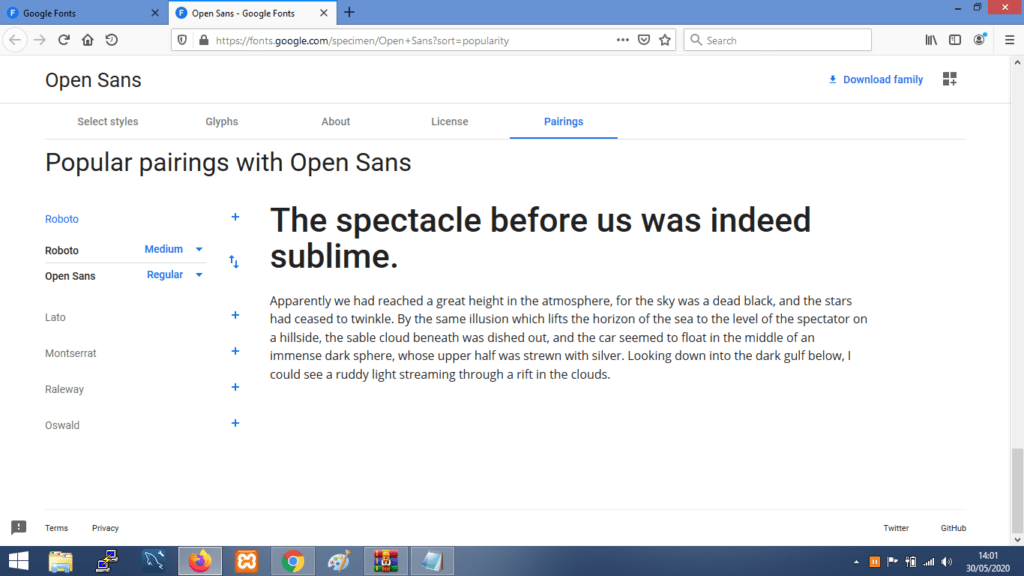Open the Open Sans Regular weight dropdown
The height and width of the screenshot is (576, 1024).
coord(175,275)
